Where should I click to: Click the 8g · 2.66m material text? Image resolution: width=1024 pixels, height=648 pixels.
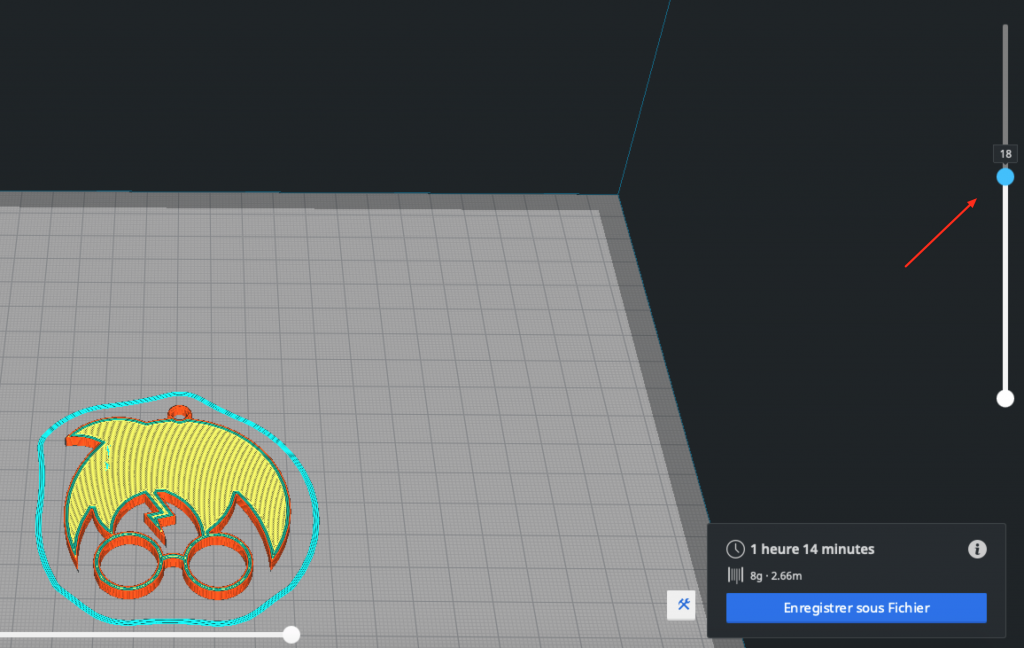pos(776,575)
